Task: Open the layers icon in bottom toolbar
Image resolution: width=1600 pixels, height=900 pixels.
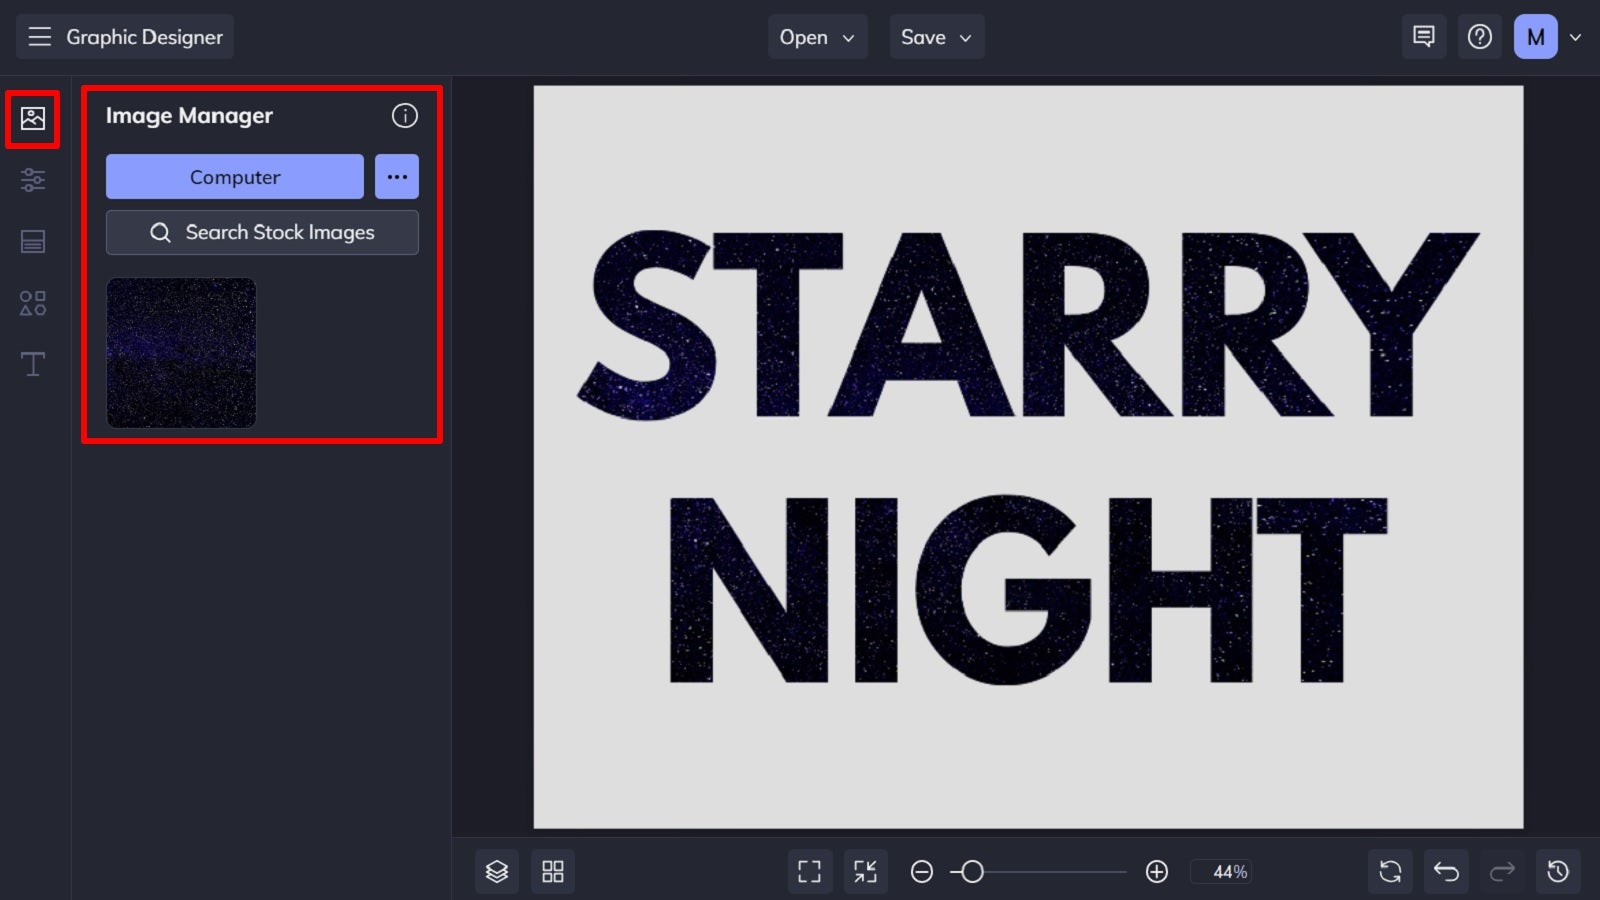Action: (x=497, y=871)
